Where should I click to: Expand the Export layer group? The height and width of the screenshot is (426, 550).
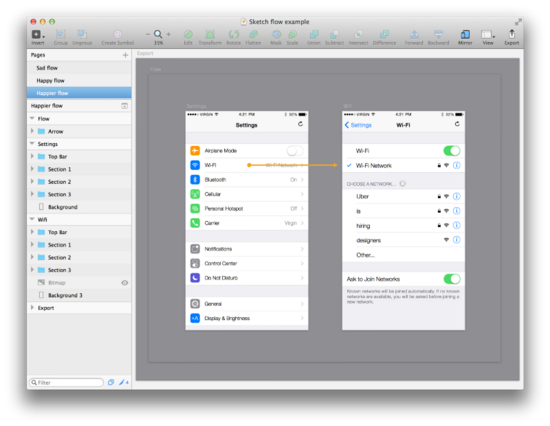pyautogui.click(x=32, y=307)
